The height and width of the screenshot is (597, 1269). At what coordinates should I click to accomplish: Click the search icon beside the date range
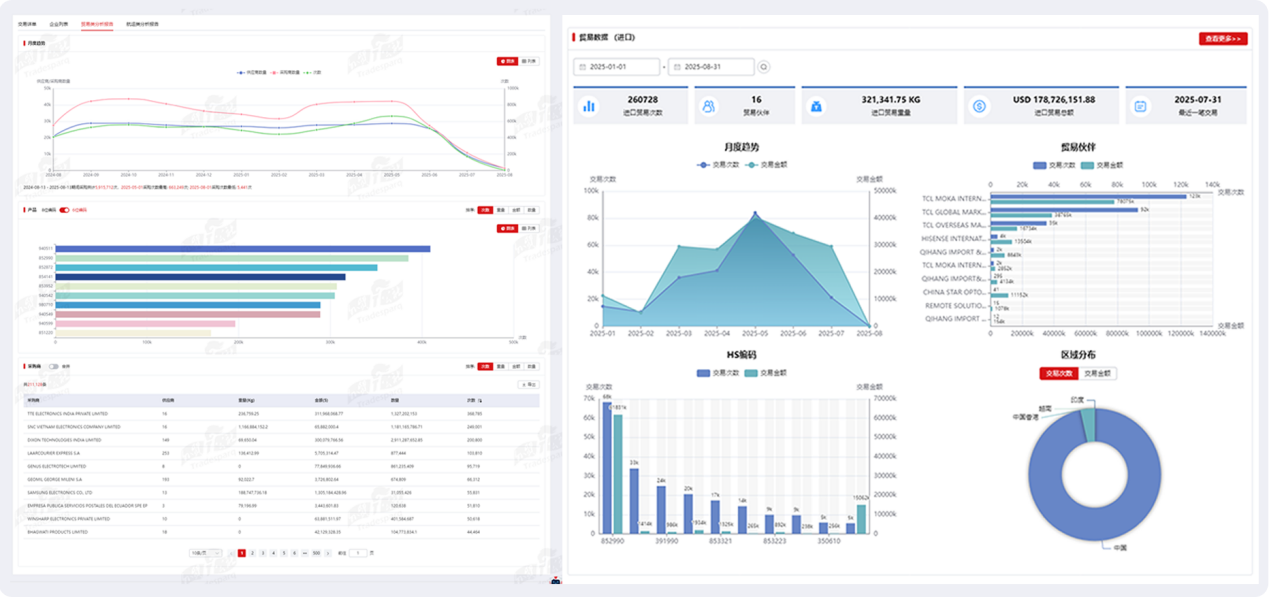point(764,67)
